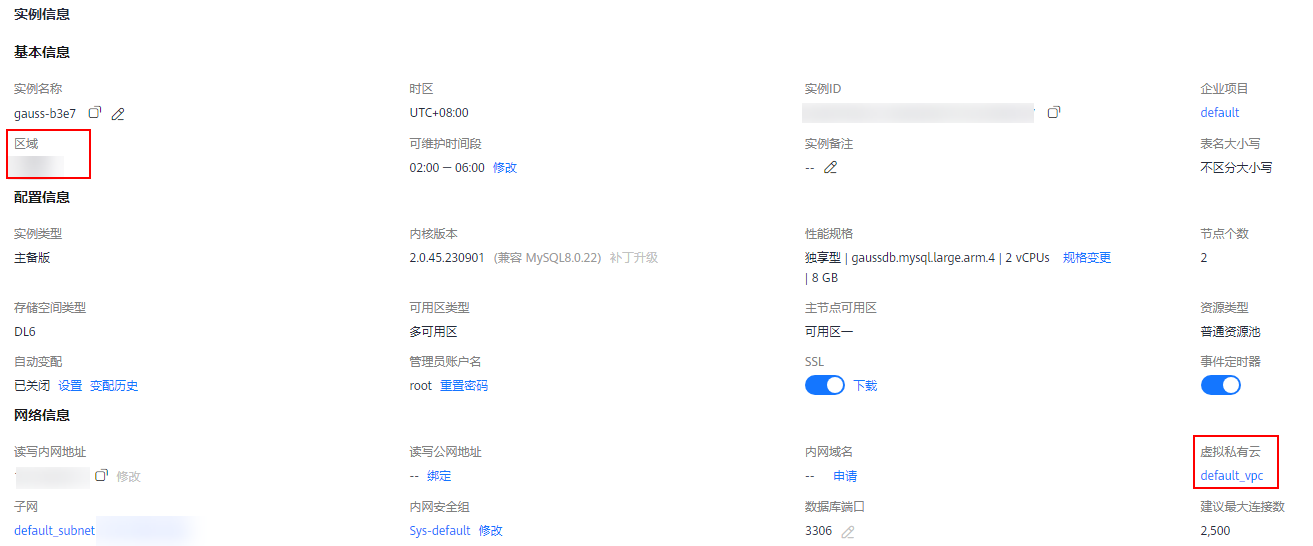Image resolution: width=1313 pixels, height=546 pixels.
Task: Modify the maintenance window 02:00–06:00
Action: (x=505, y=168)
